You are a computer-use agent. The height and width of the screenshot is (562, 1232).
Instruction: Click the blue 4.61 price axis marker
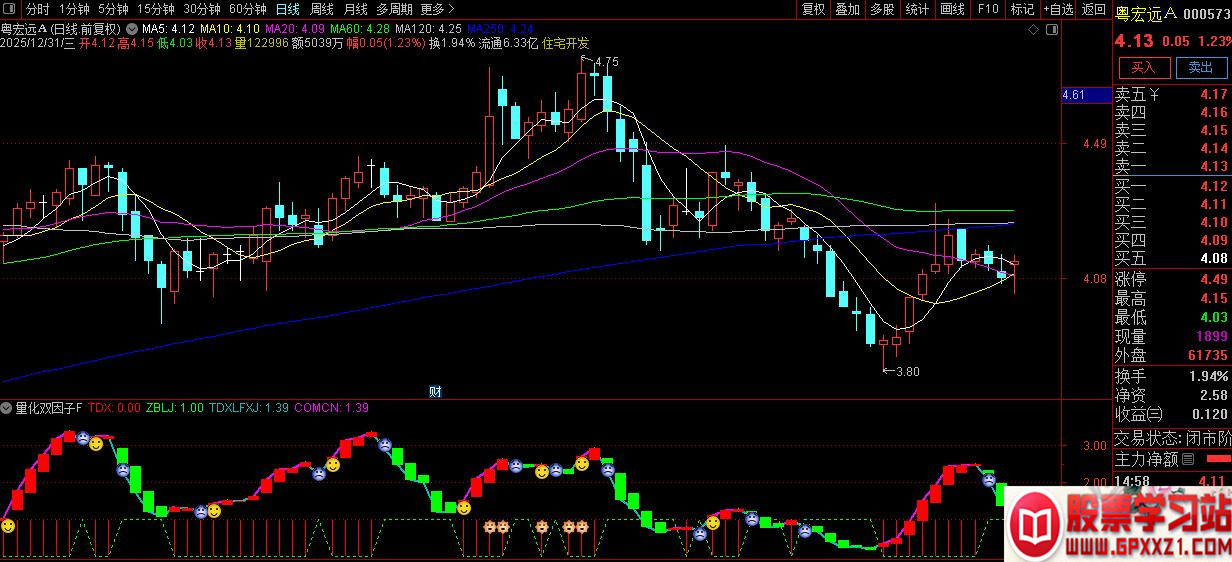1074,95
